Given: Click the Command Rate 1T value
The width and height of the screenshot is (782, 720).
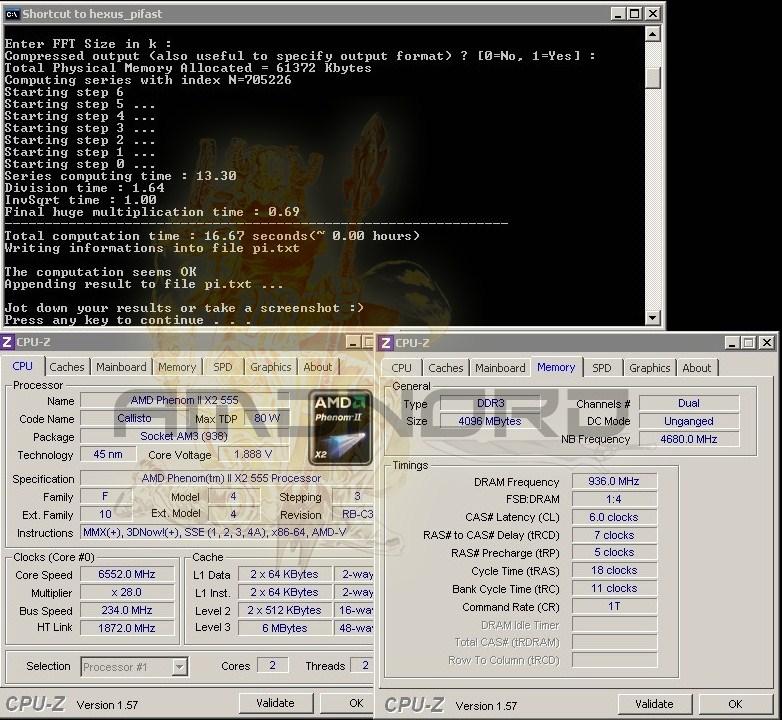Looking at the screenshot, I should (x=614, y=606).
